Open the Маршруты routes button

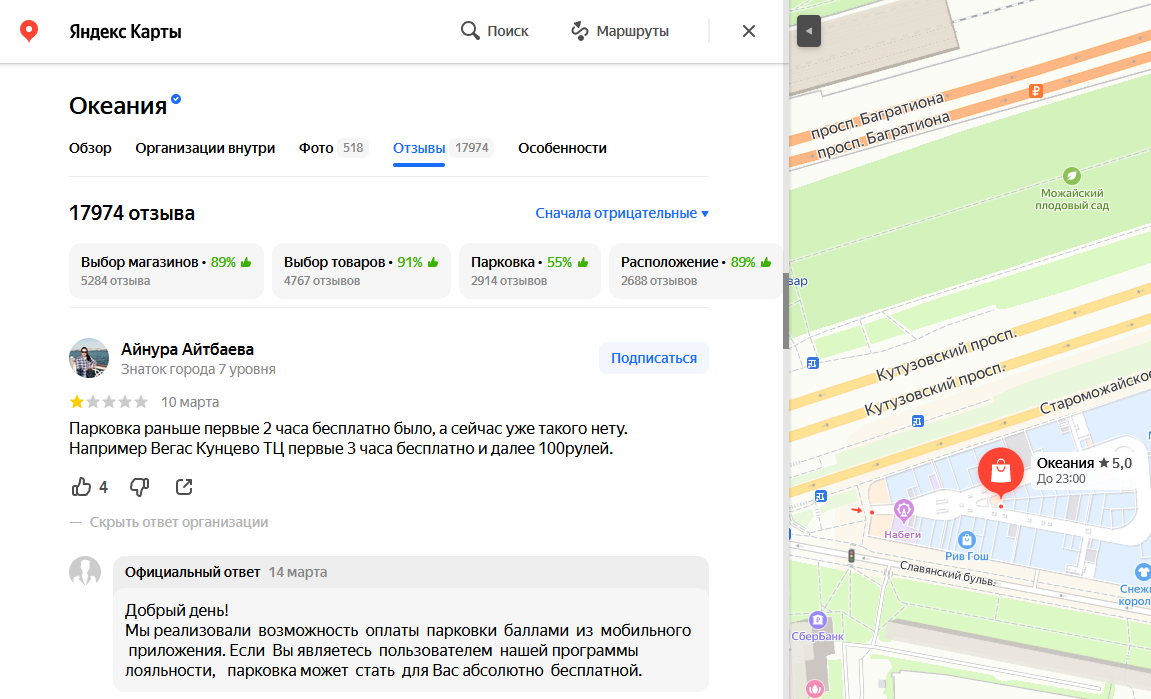620,31
